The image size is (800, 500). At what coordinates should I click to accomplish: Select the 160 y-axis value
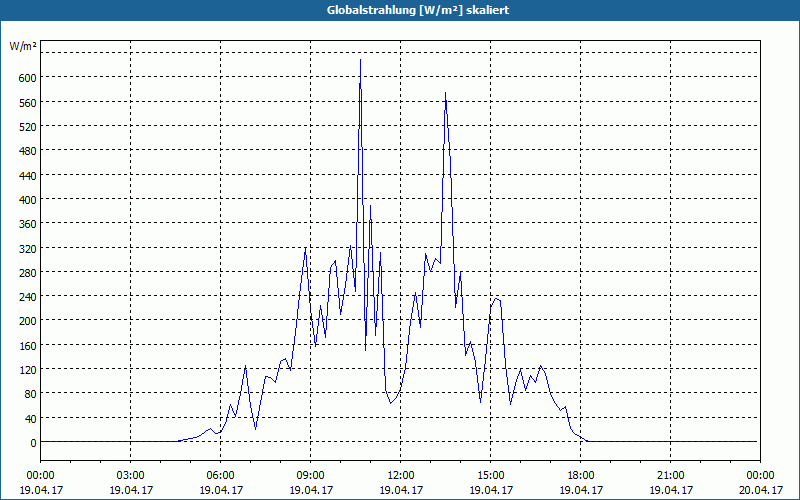pos(28,346)
